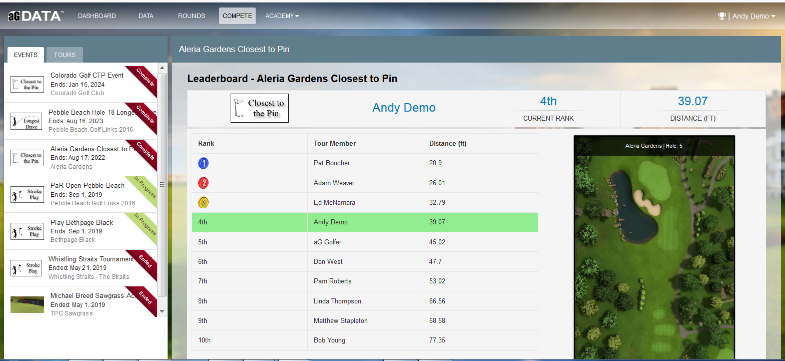Open Whistling Straits Tournament event

click(81, 268)
